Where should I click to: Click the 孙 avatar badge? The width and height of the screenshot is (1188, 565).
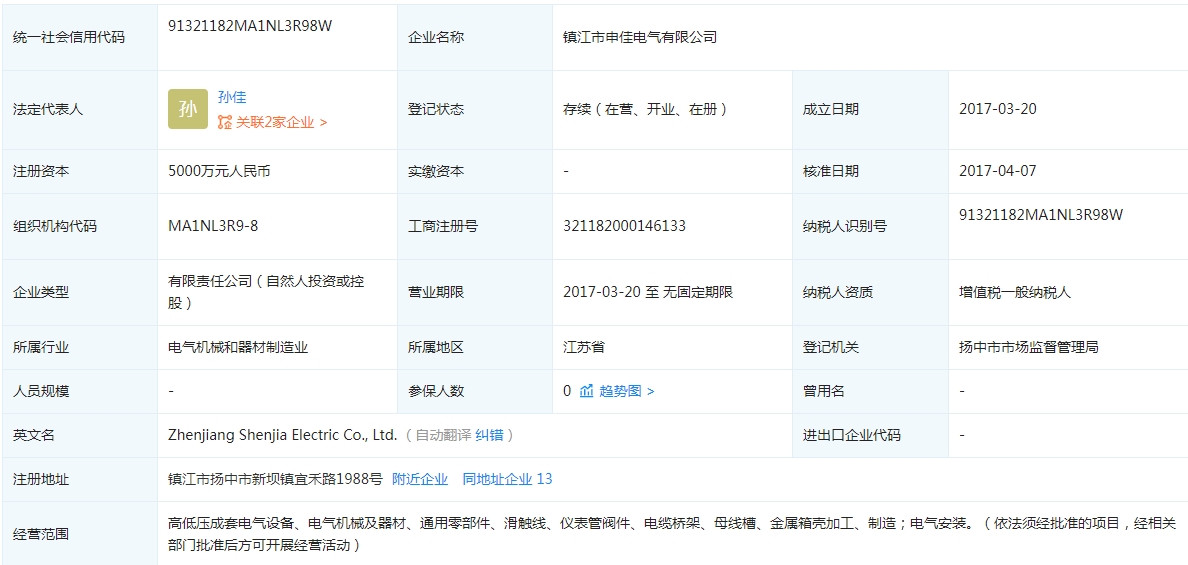coord(188,110)
